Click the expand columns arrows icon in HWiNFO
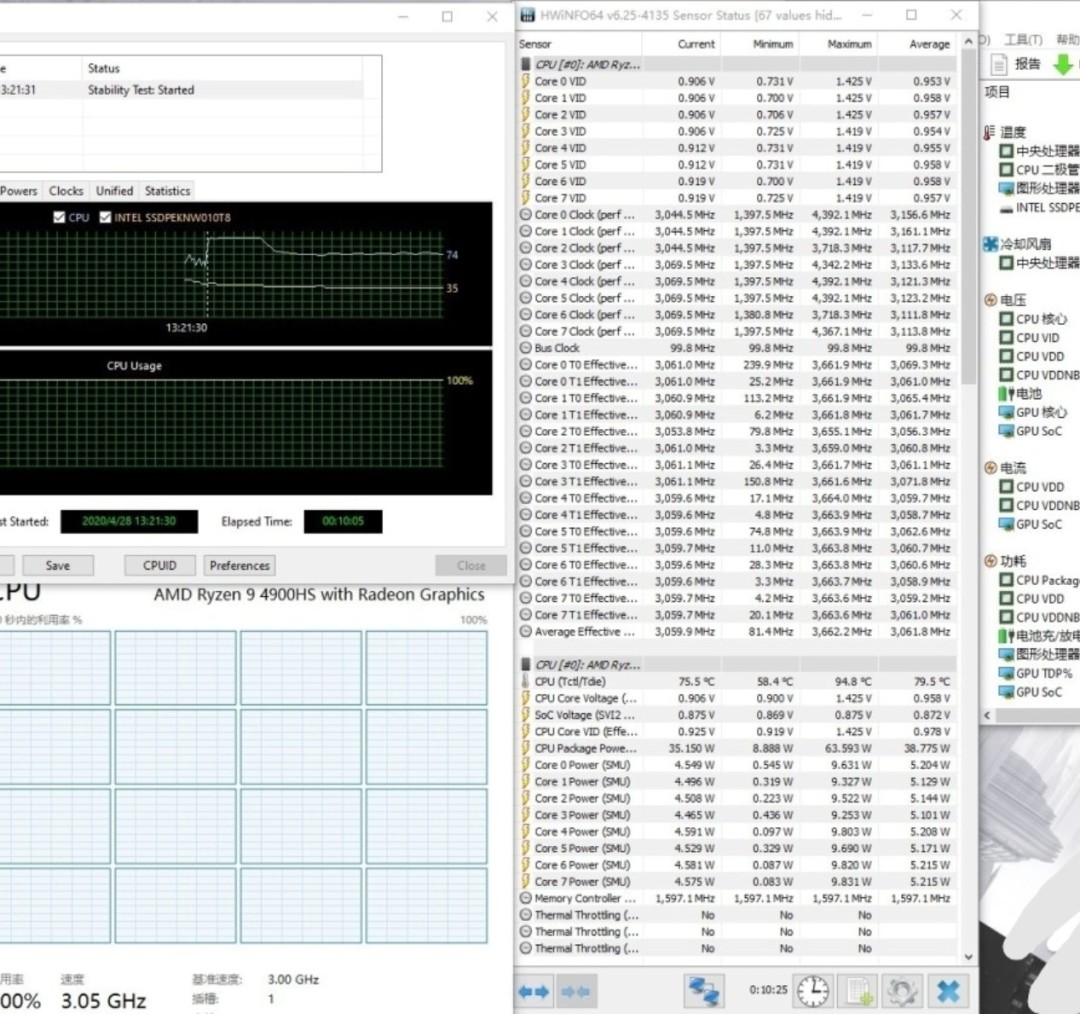Image resolution: width=1080 pixels, height=1014 pixels. [534, 992]
